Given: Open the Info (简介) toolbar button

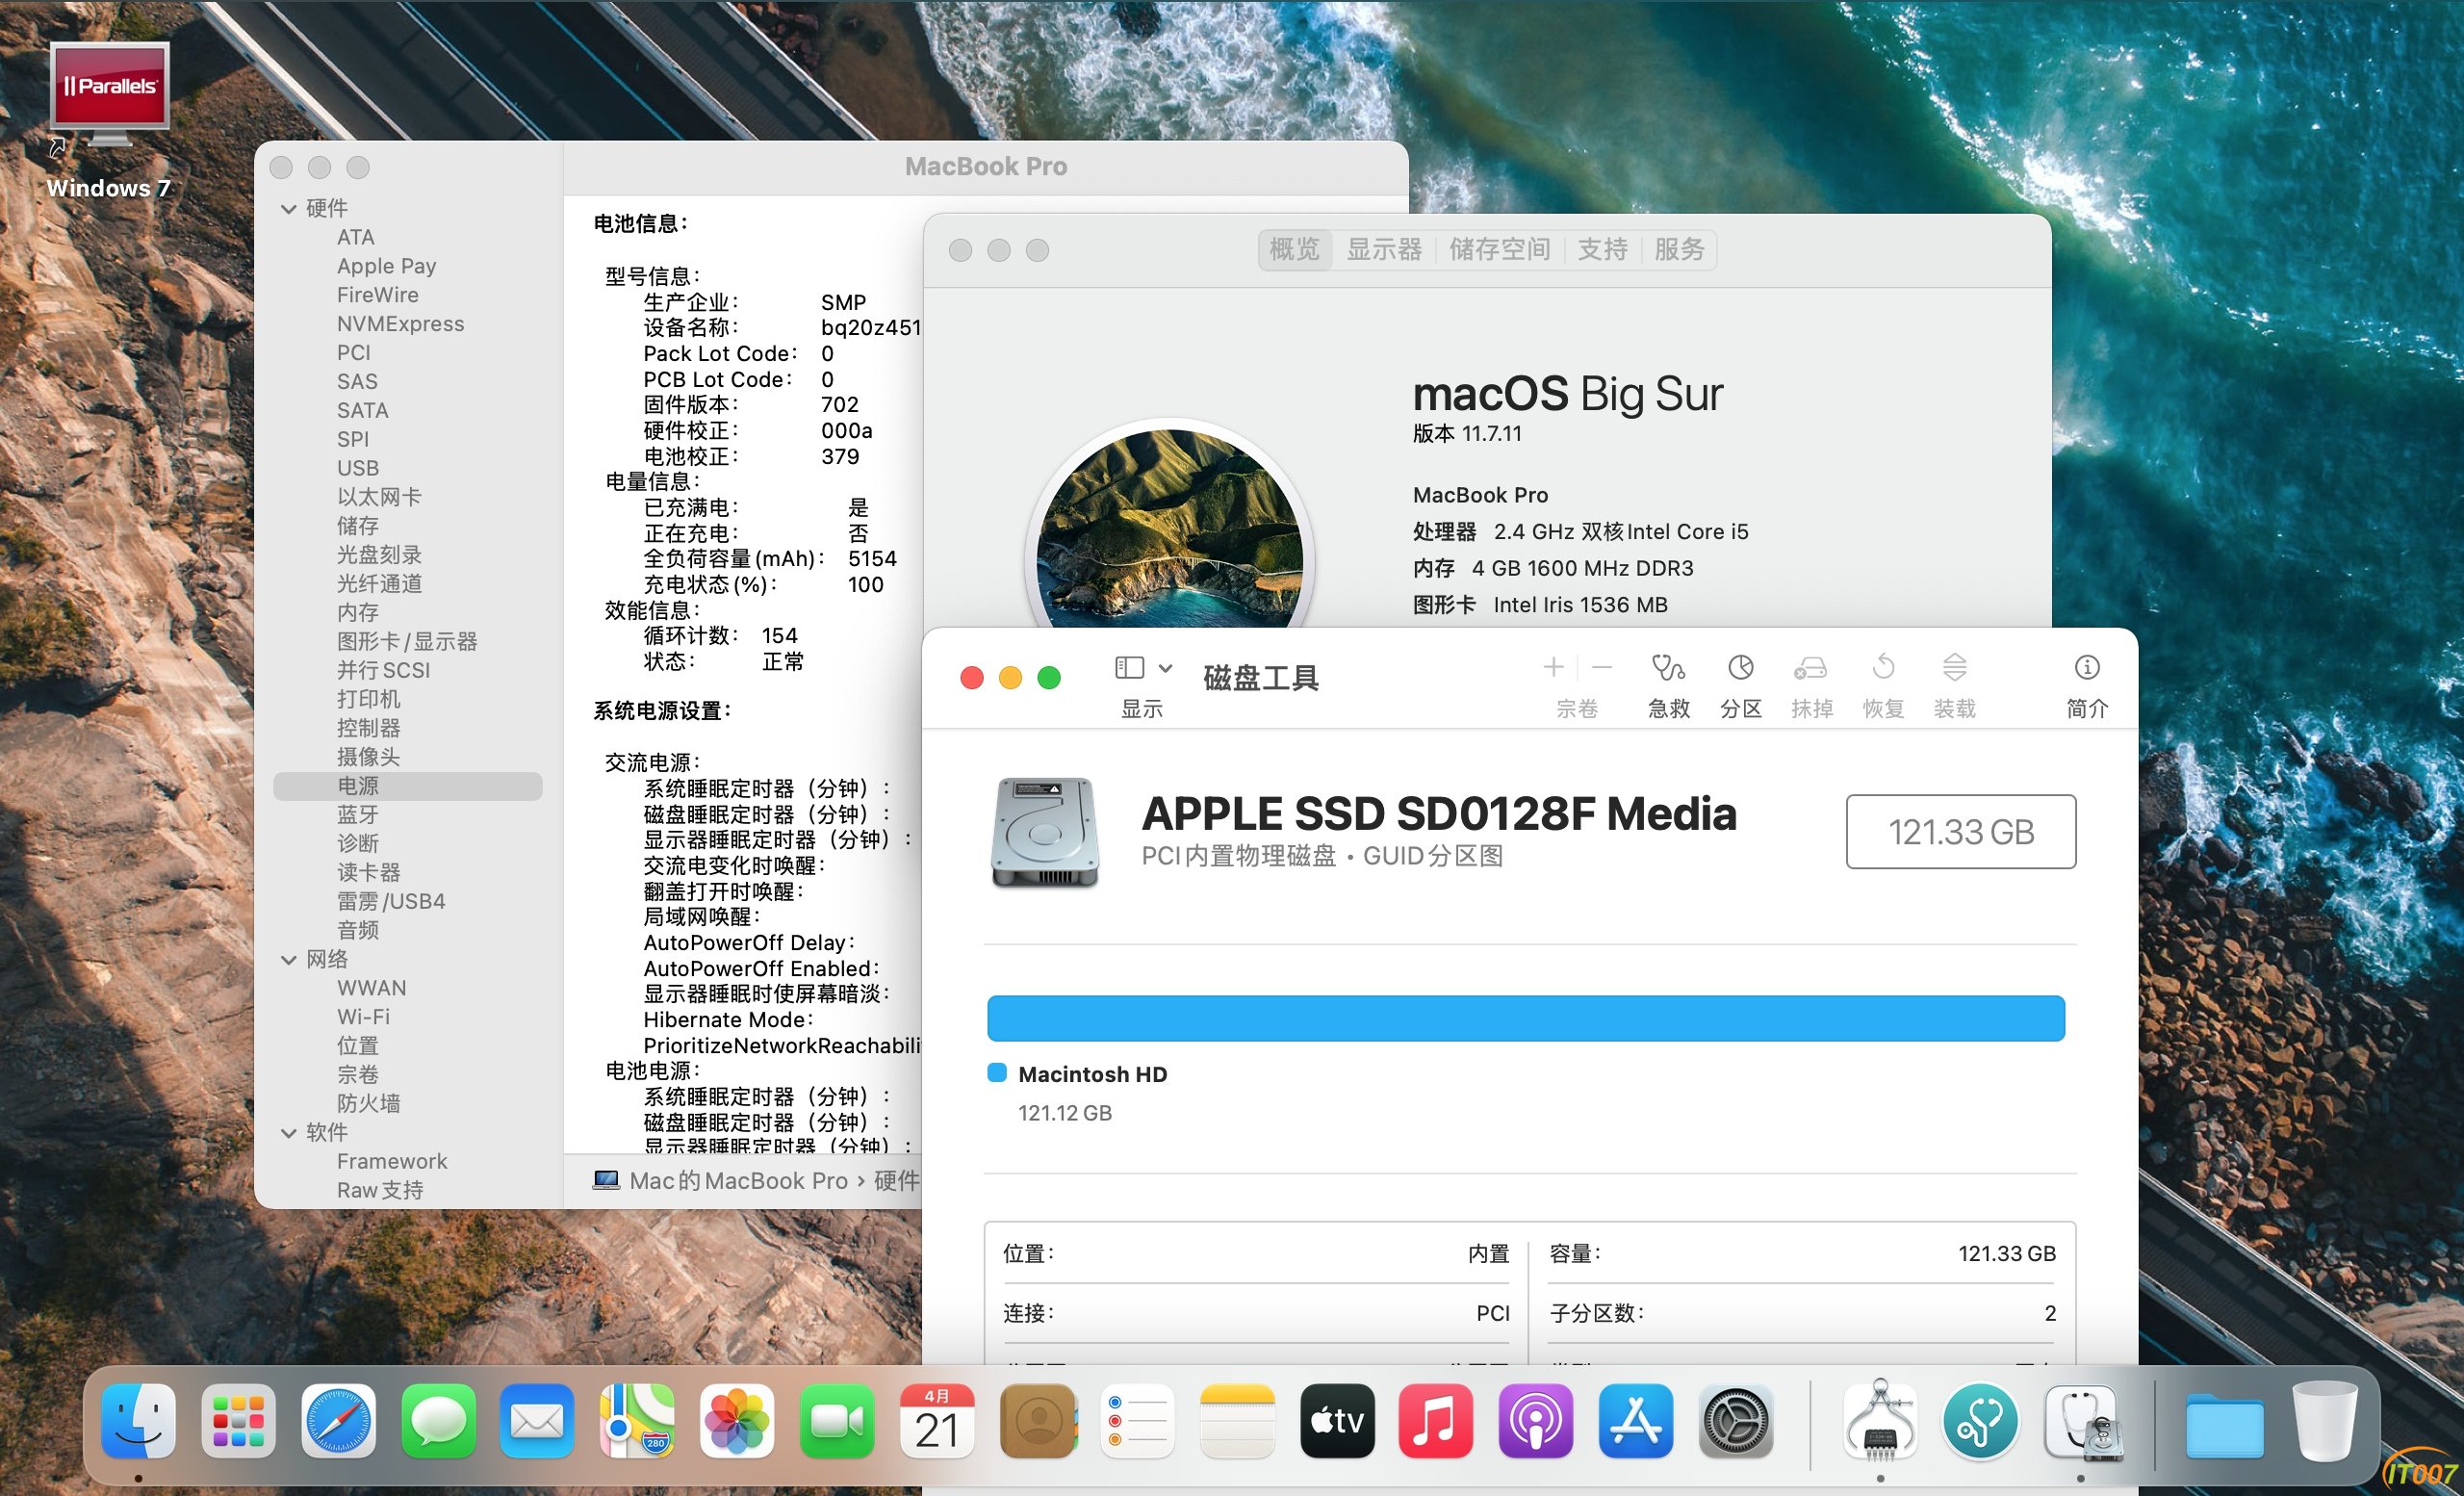Looking at the screenshot, I should (2086, 668).
